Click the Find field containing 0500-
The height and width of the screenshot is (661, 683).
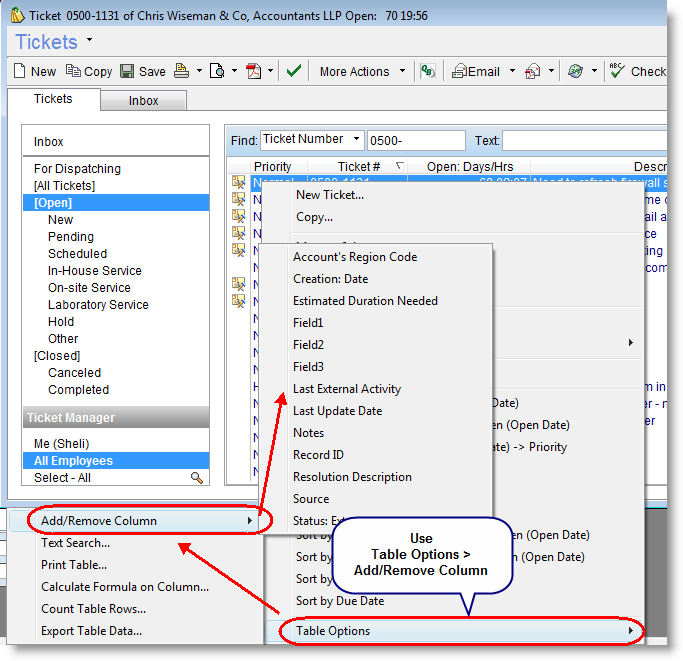pyautogui.click(x=415, y=140)
